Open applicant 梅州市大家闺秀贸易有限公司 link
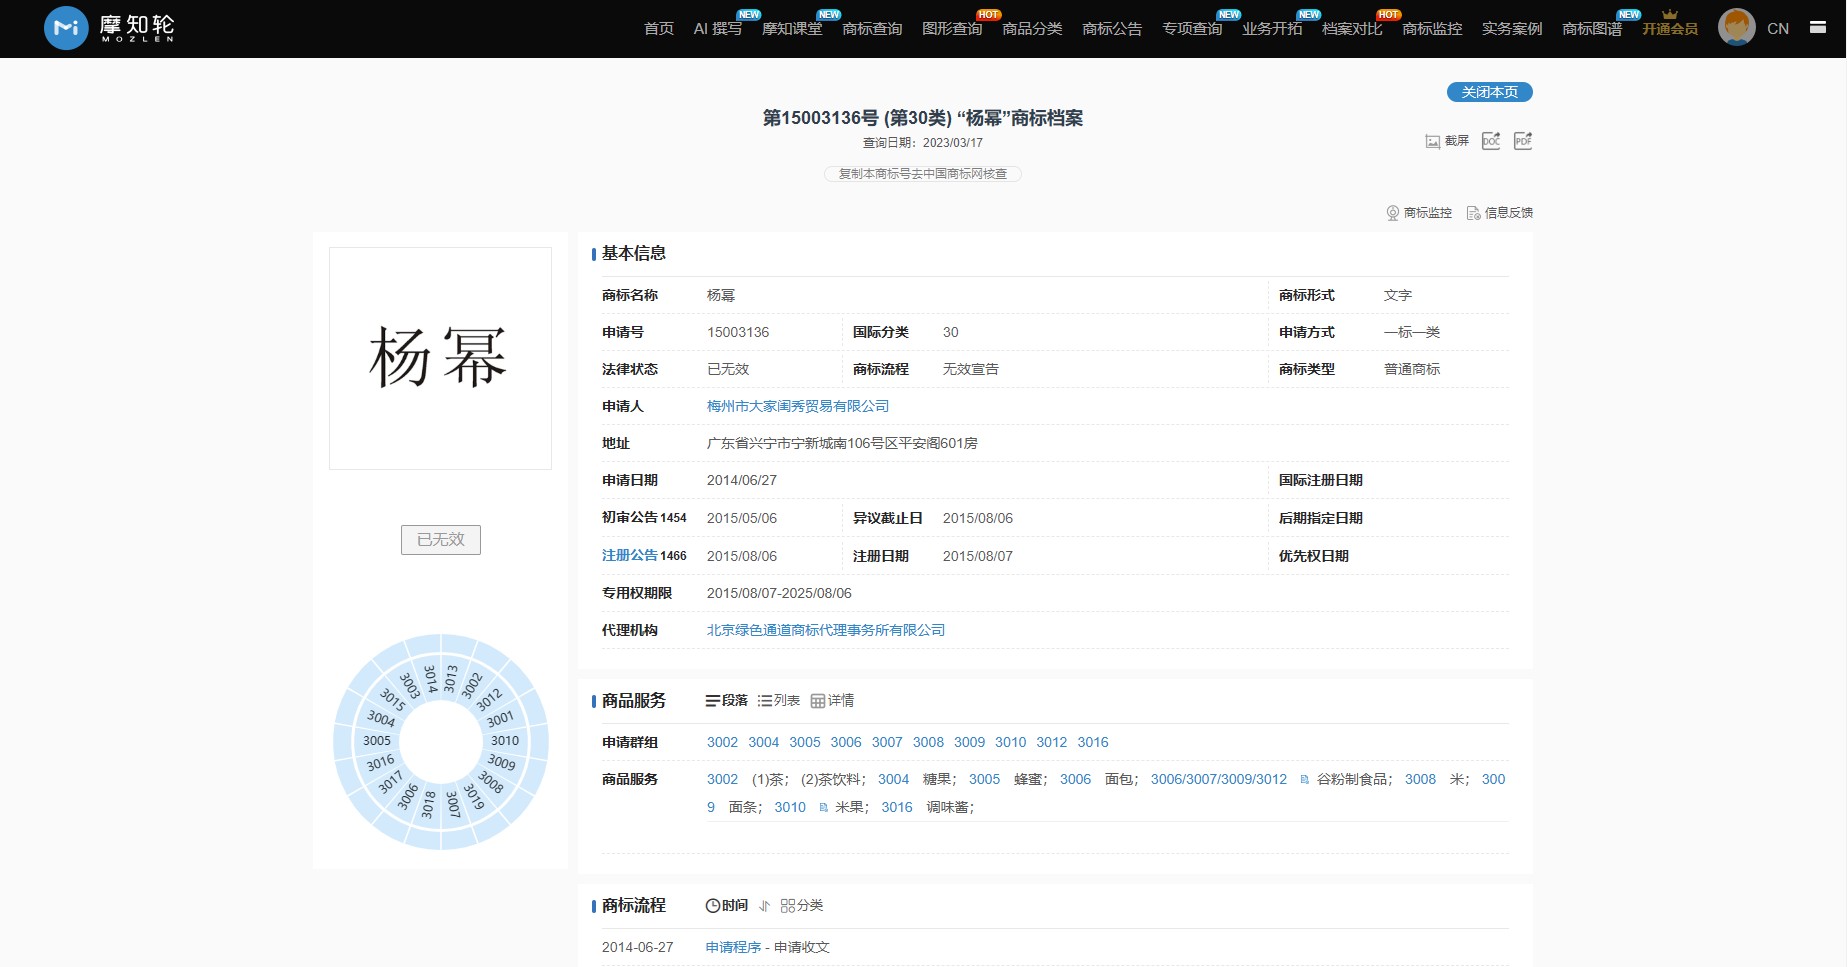1847x967 pixels. click(797, 406)
